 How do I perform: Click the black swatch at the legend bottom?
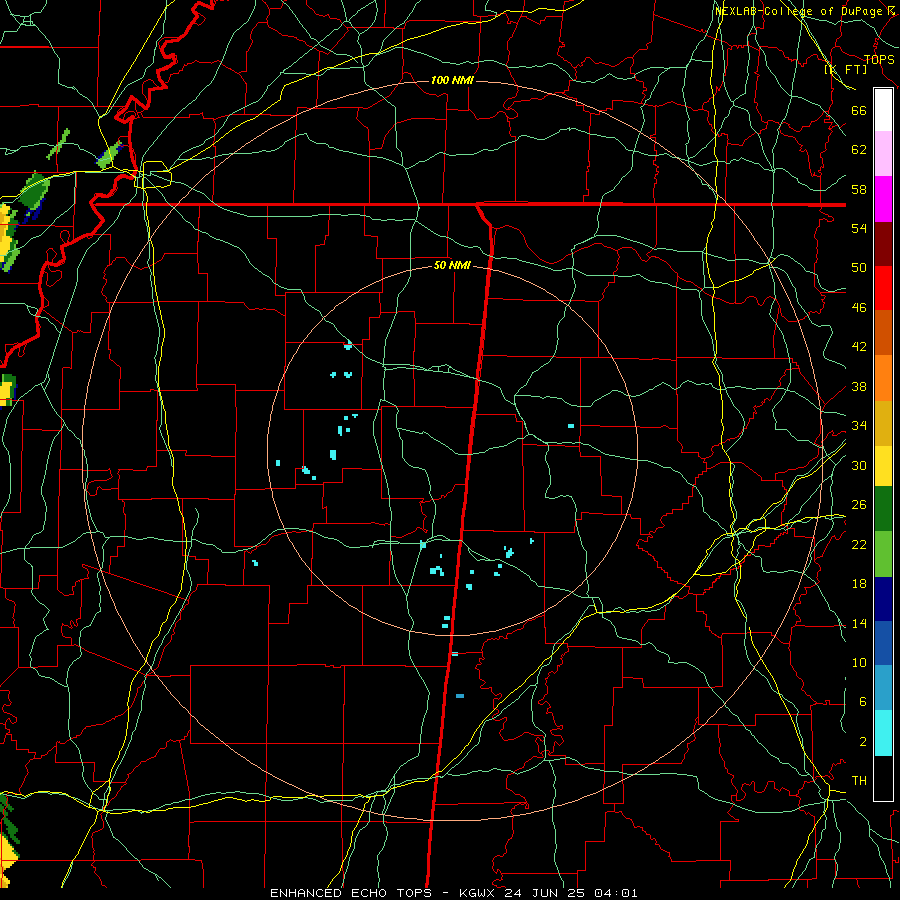point(883,778)
